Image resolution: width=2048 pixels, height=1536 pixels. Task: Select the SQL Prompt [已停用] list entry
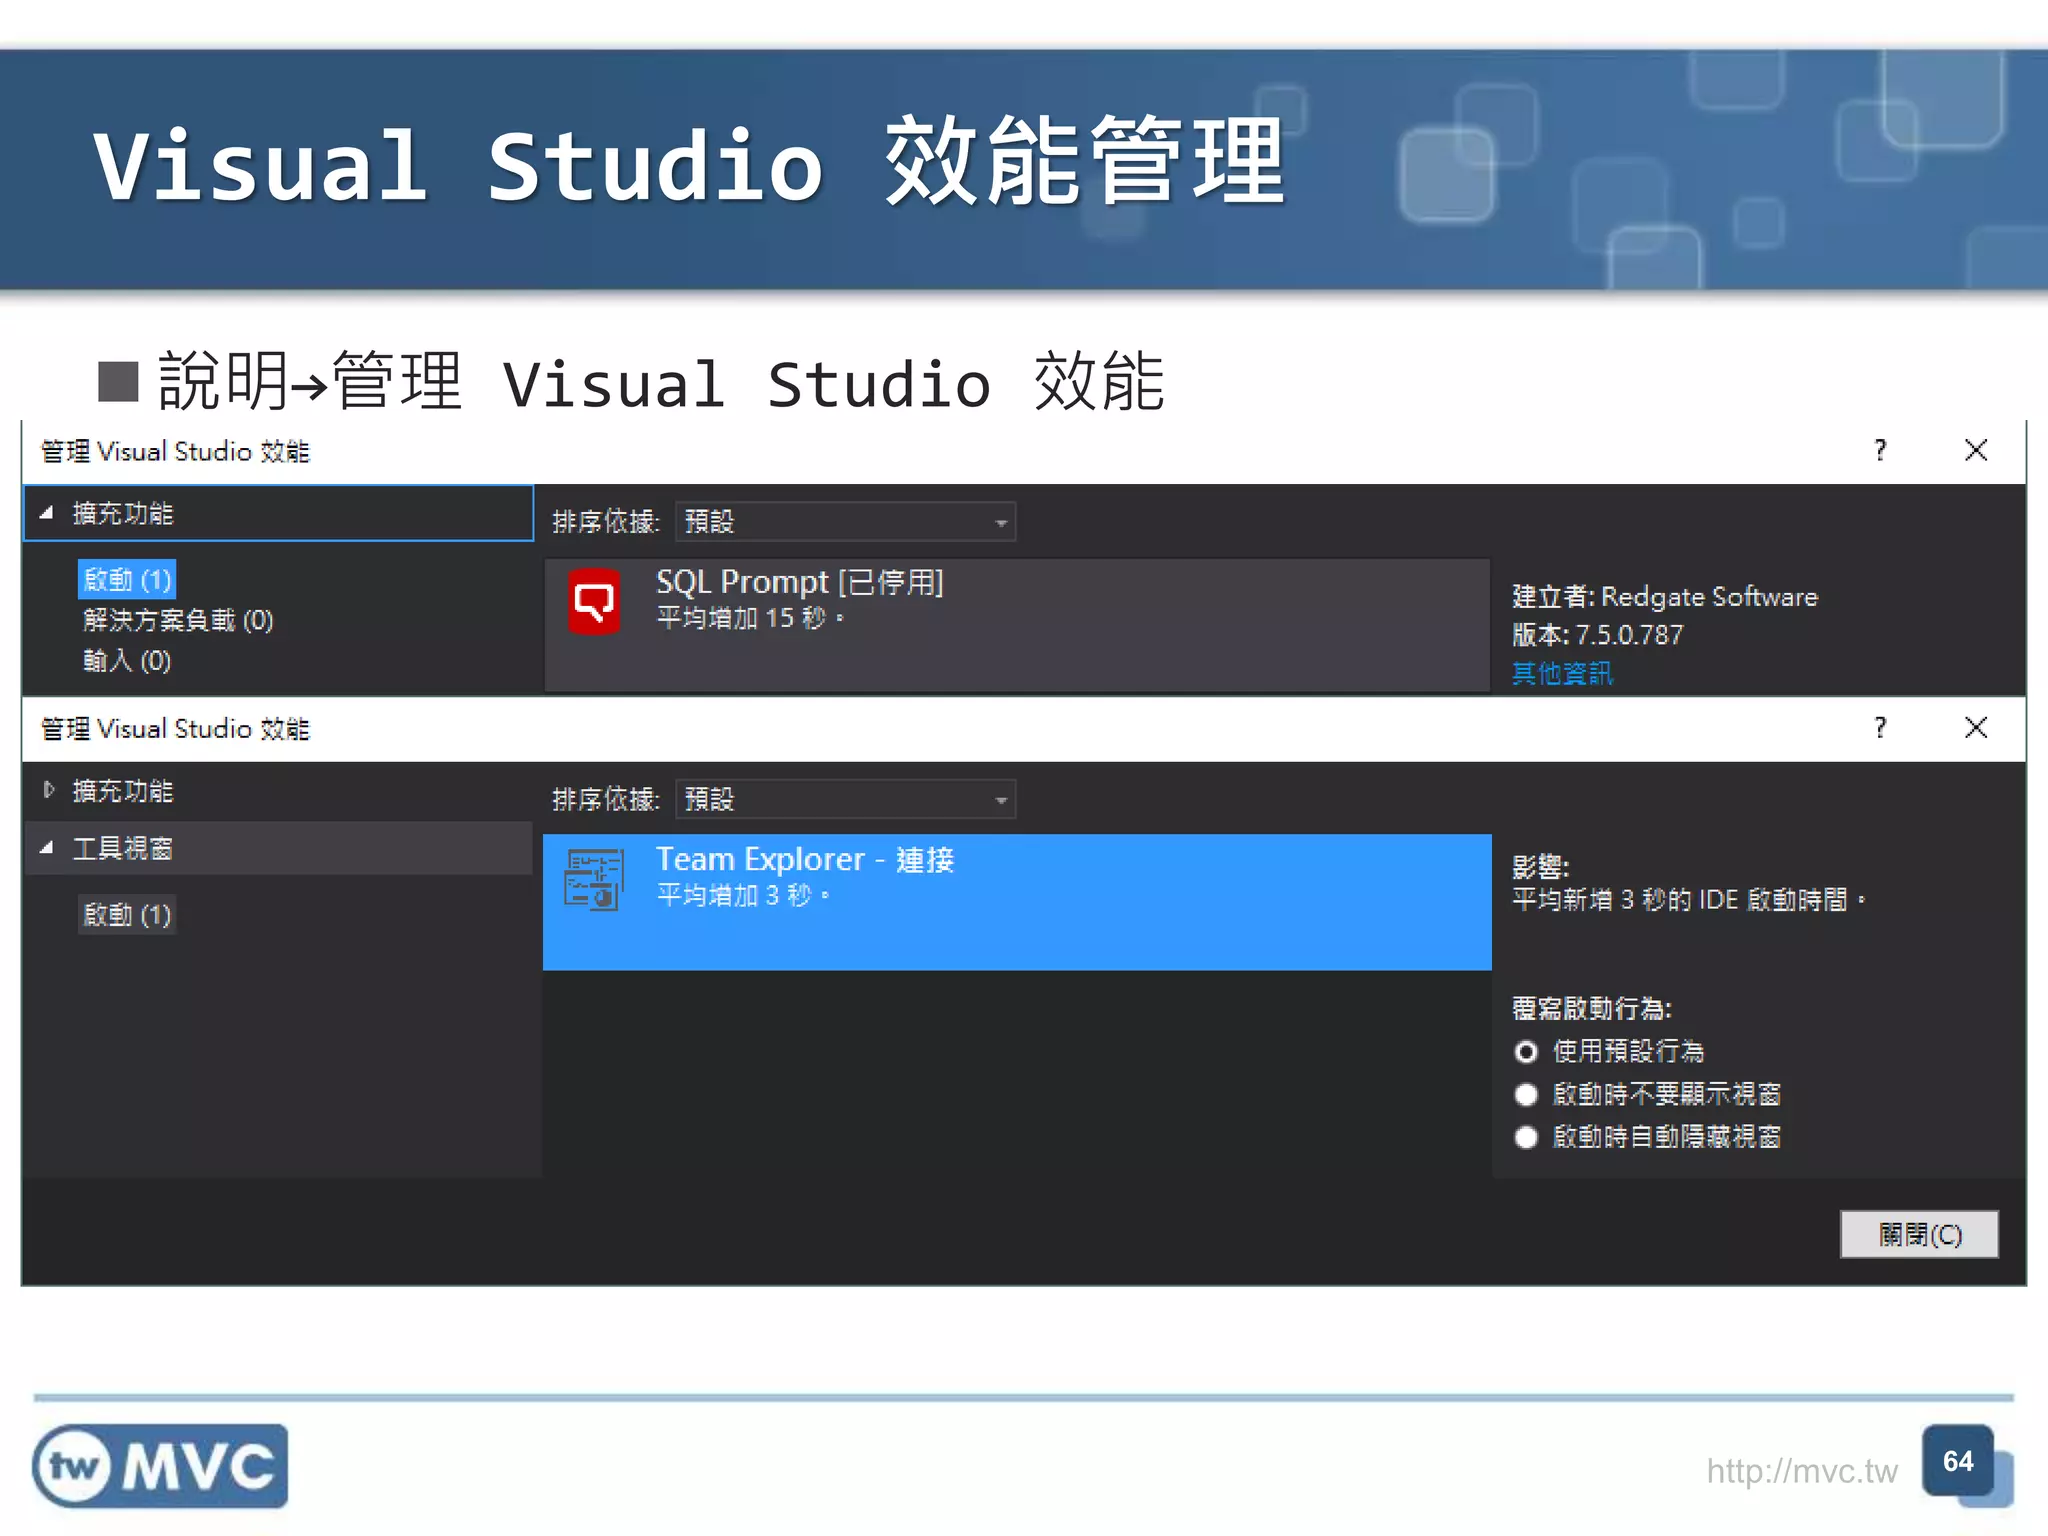coord(1017,625)
